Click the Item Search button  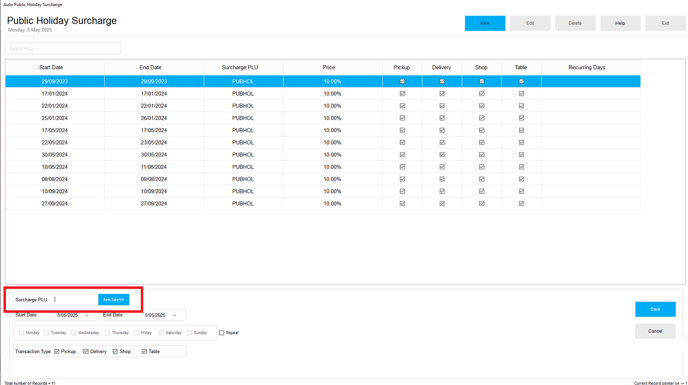coord(114,299)
